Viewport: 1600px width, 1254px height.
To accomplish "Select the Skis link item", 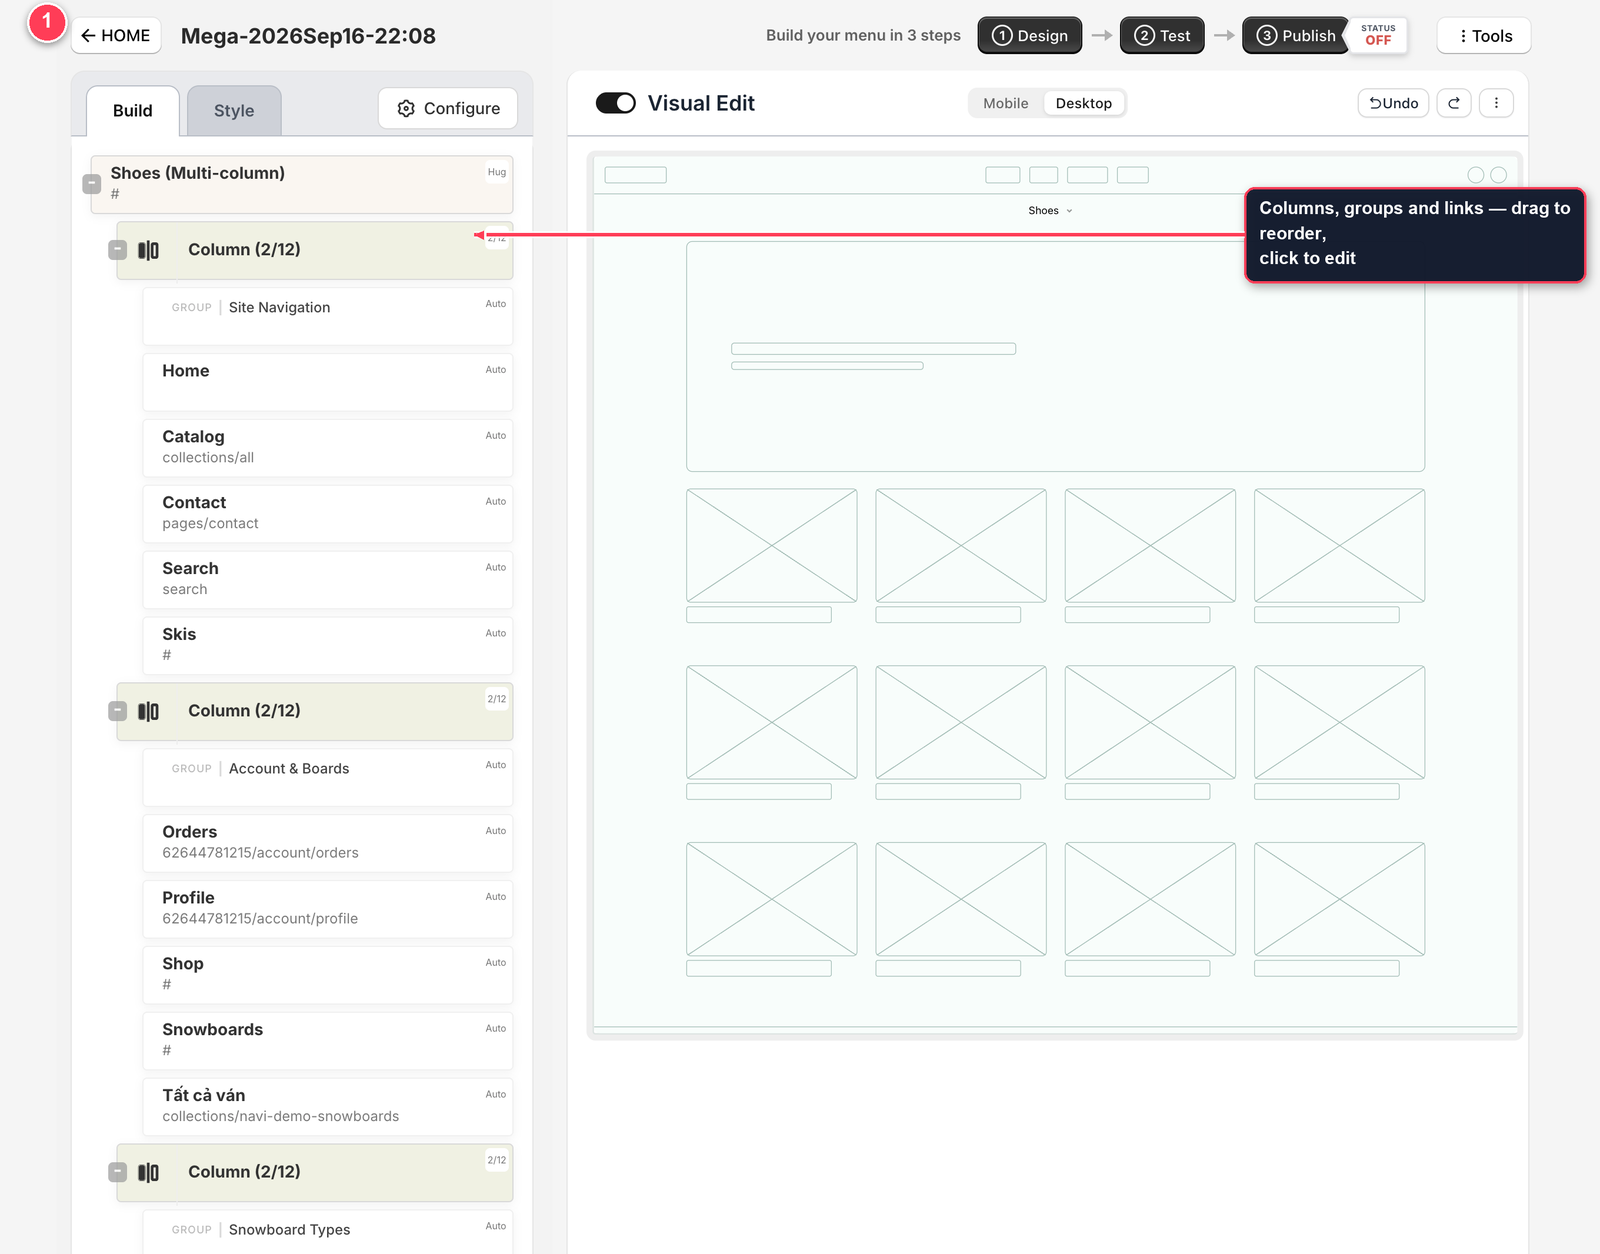I will [328, 646].
